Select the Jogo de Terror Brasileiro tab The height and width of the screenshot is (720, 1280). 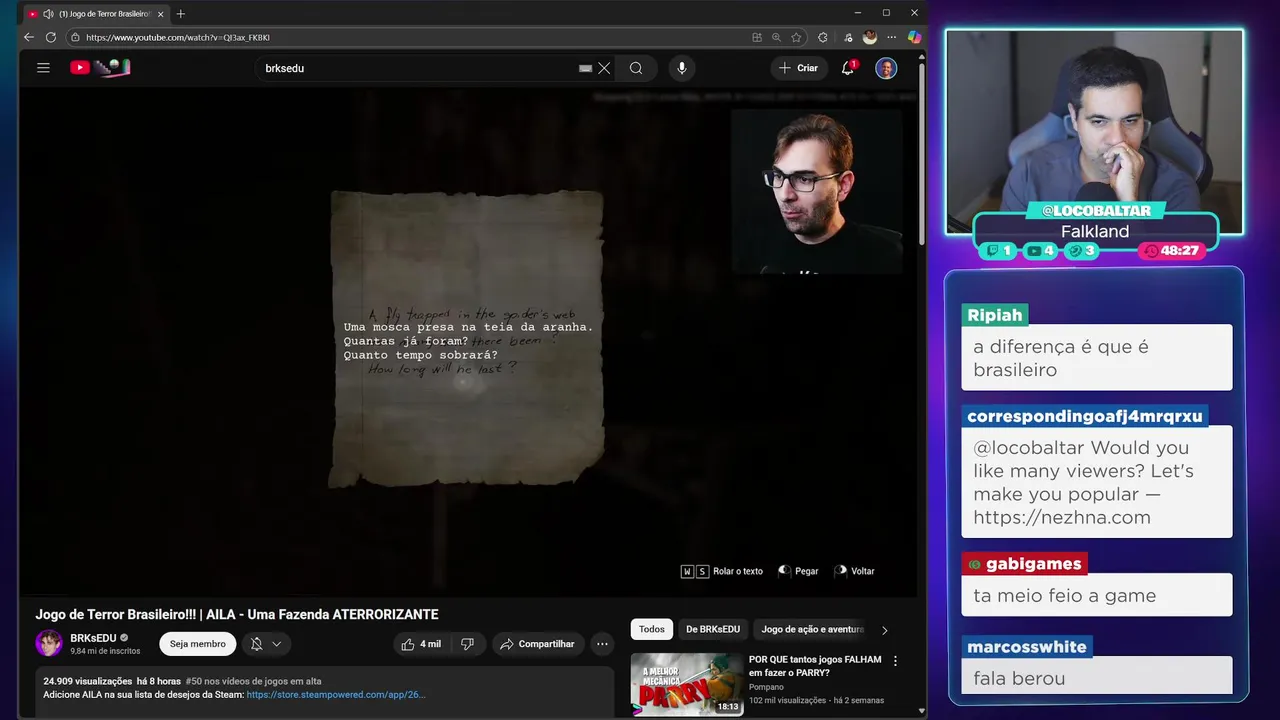(96, 13)
